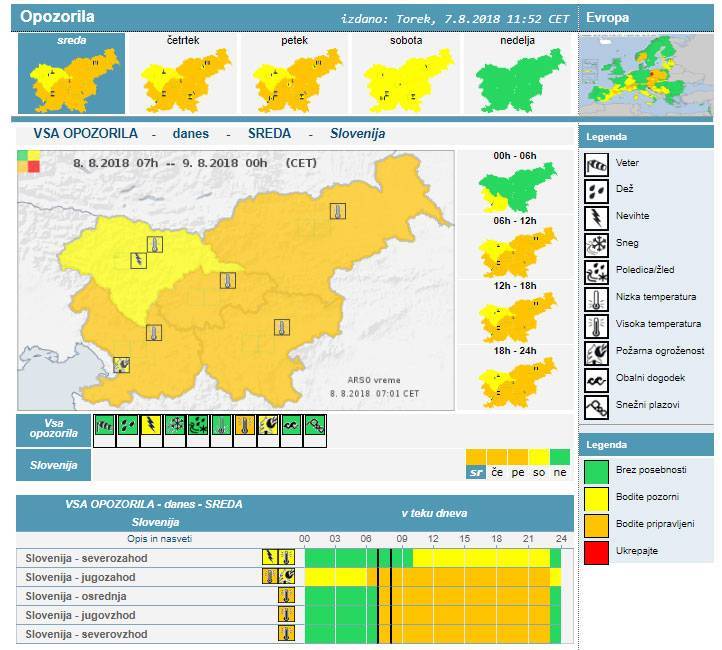The width and height of the screenshot is (722, 650).
Task: Select the fire danger filter in Vsa opozorila row
Action: 268,425
